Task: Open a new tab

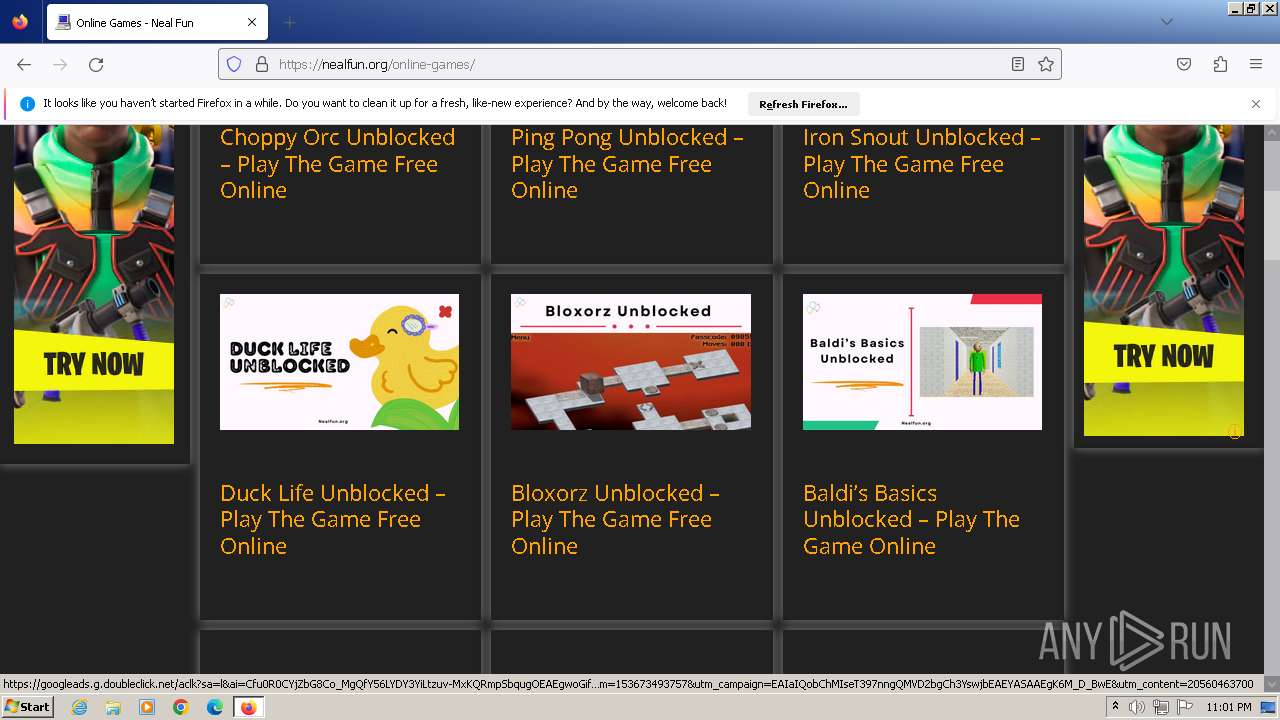Action: point(289,22)
